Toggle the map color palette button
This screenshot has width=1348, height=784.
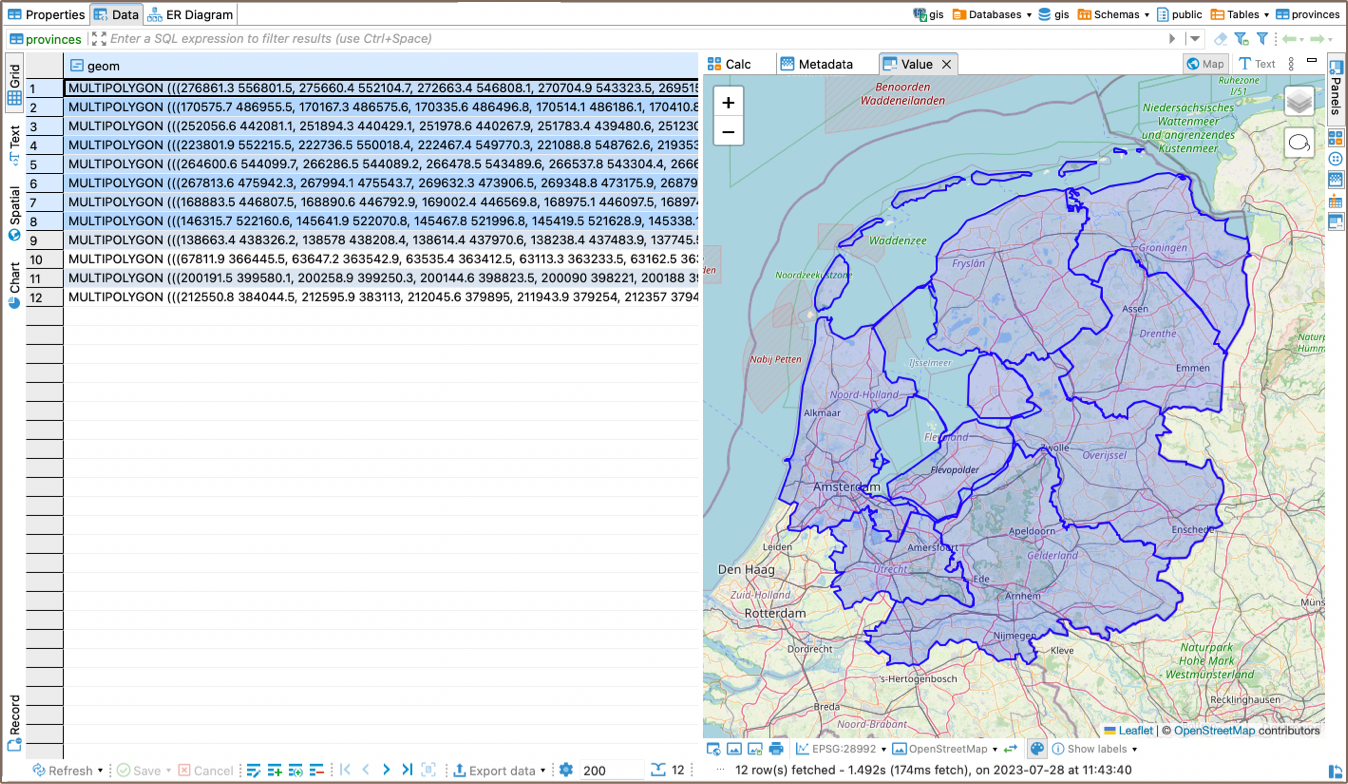click(1037, 749)
